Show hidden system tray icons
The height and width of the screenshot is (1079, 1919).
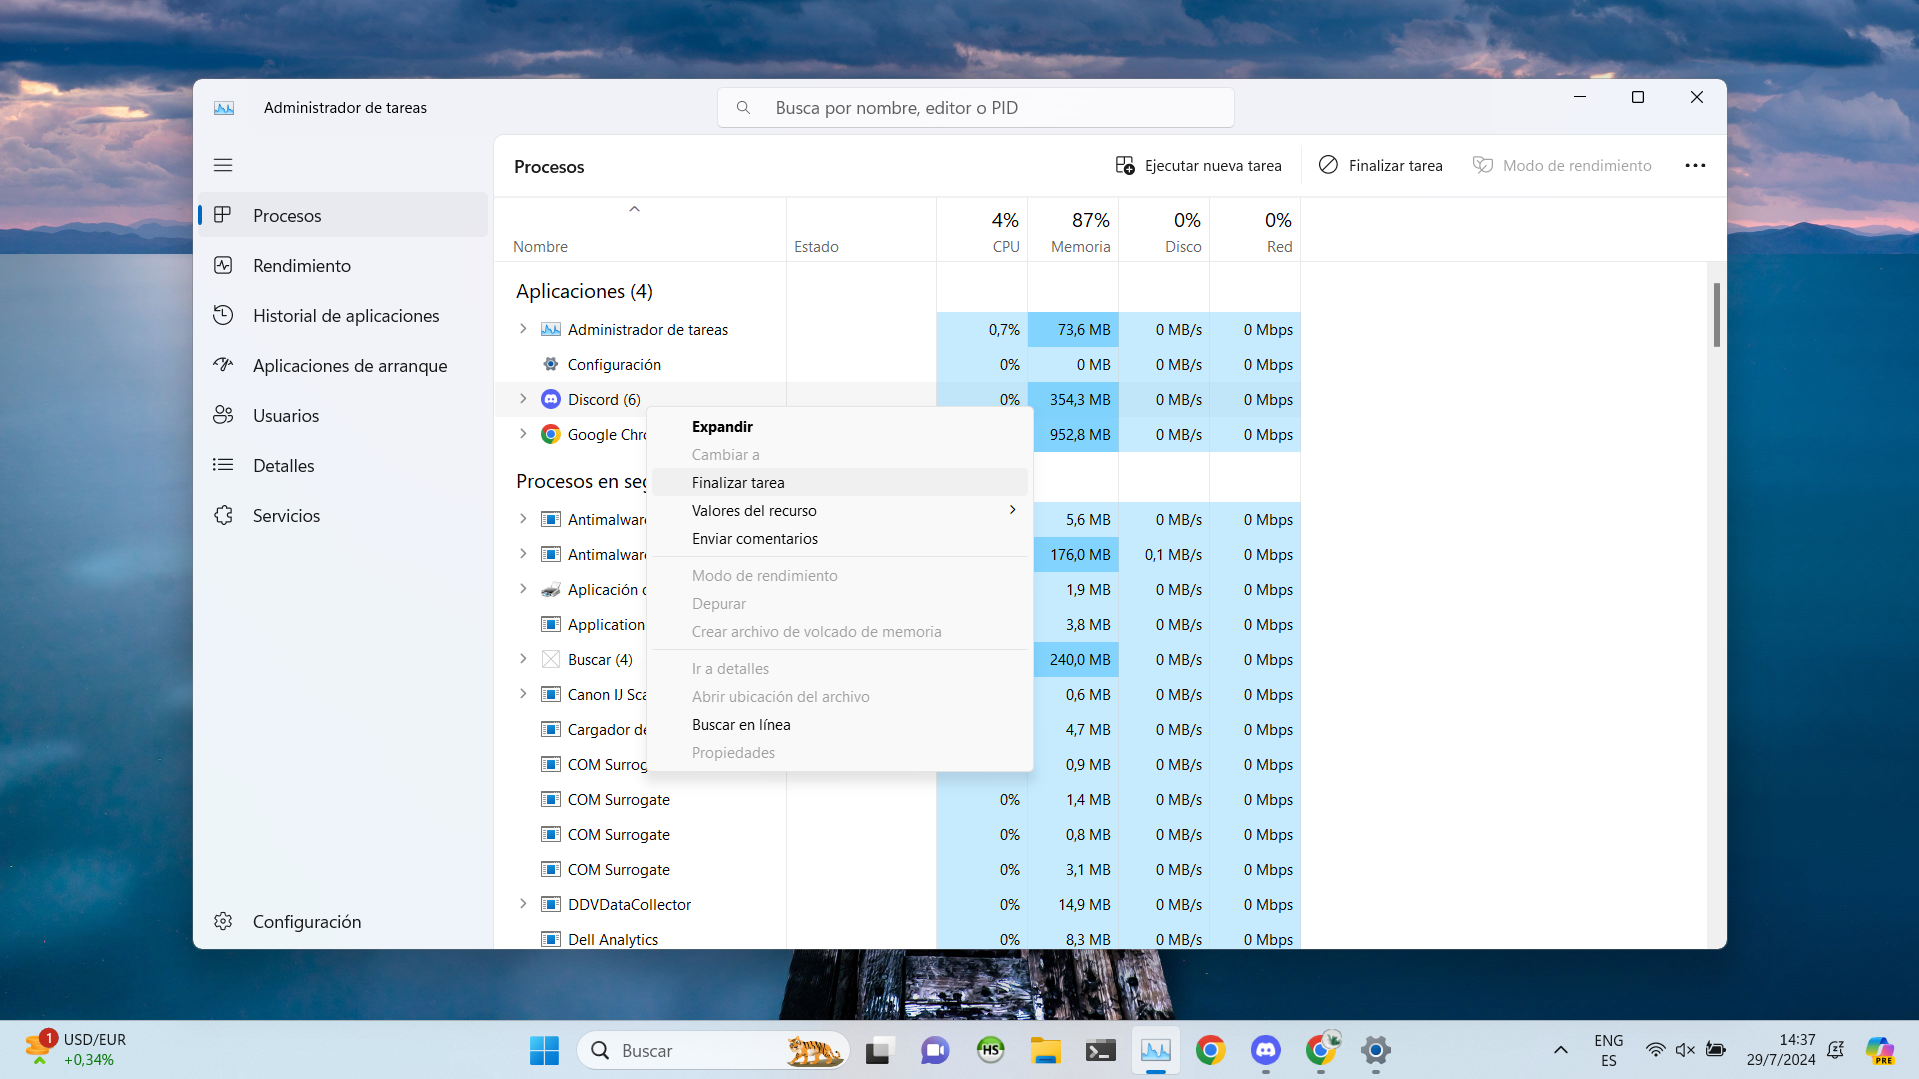1561,1050
